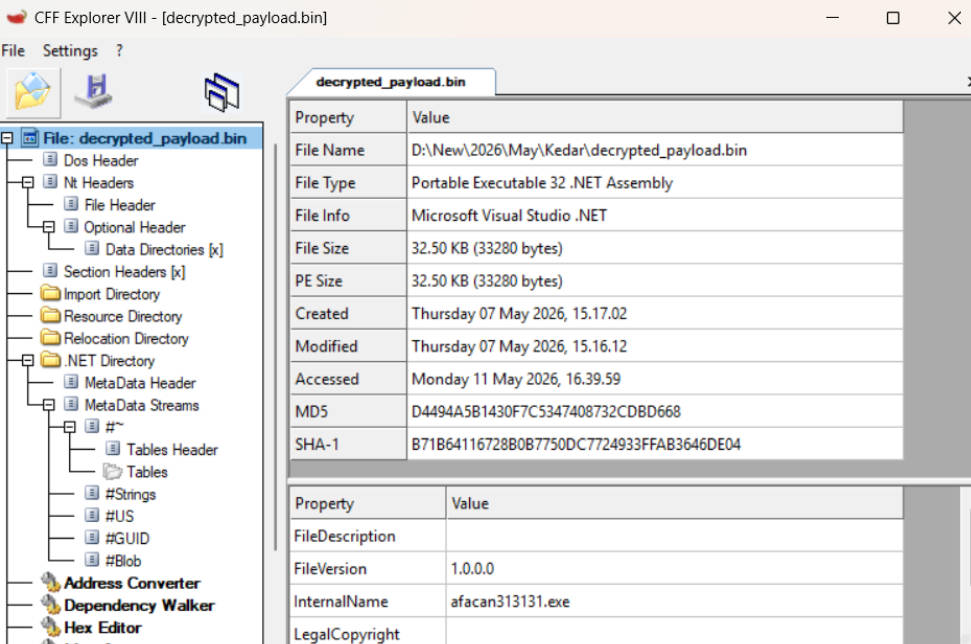Image resolution: width=971 pixels, height=644 pixels.
Task: Click the File Size value 32.50 KB
Action: click(487, 248)
